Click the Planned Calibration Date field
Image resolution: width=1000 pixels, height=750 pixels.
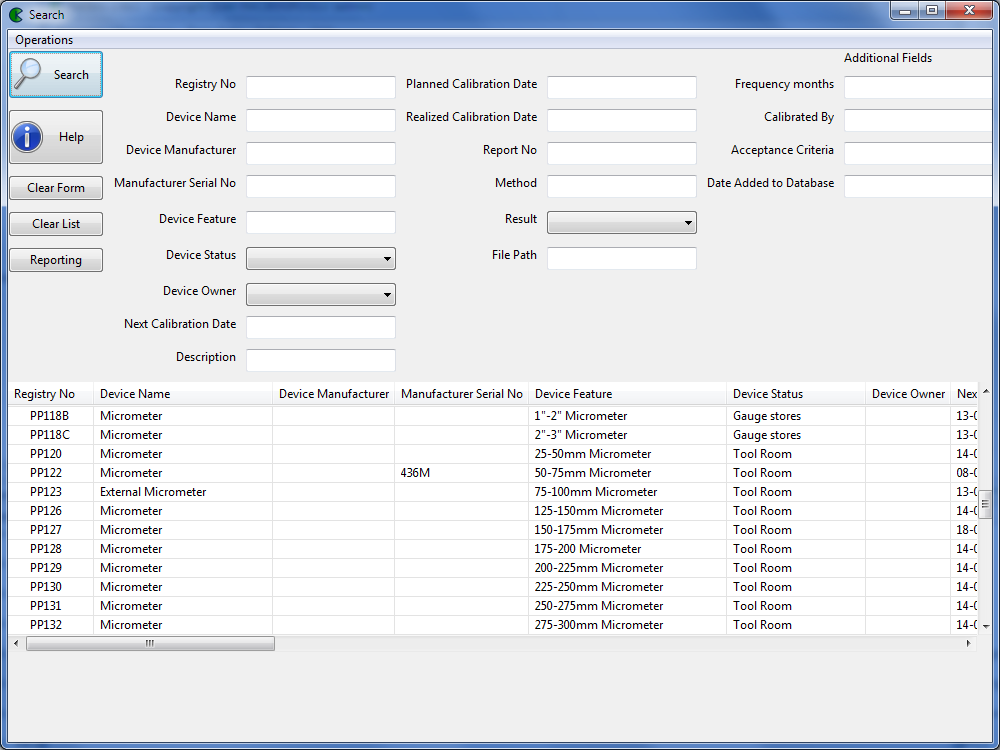pyautogui.click(x=621, y=87)
